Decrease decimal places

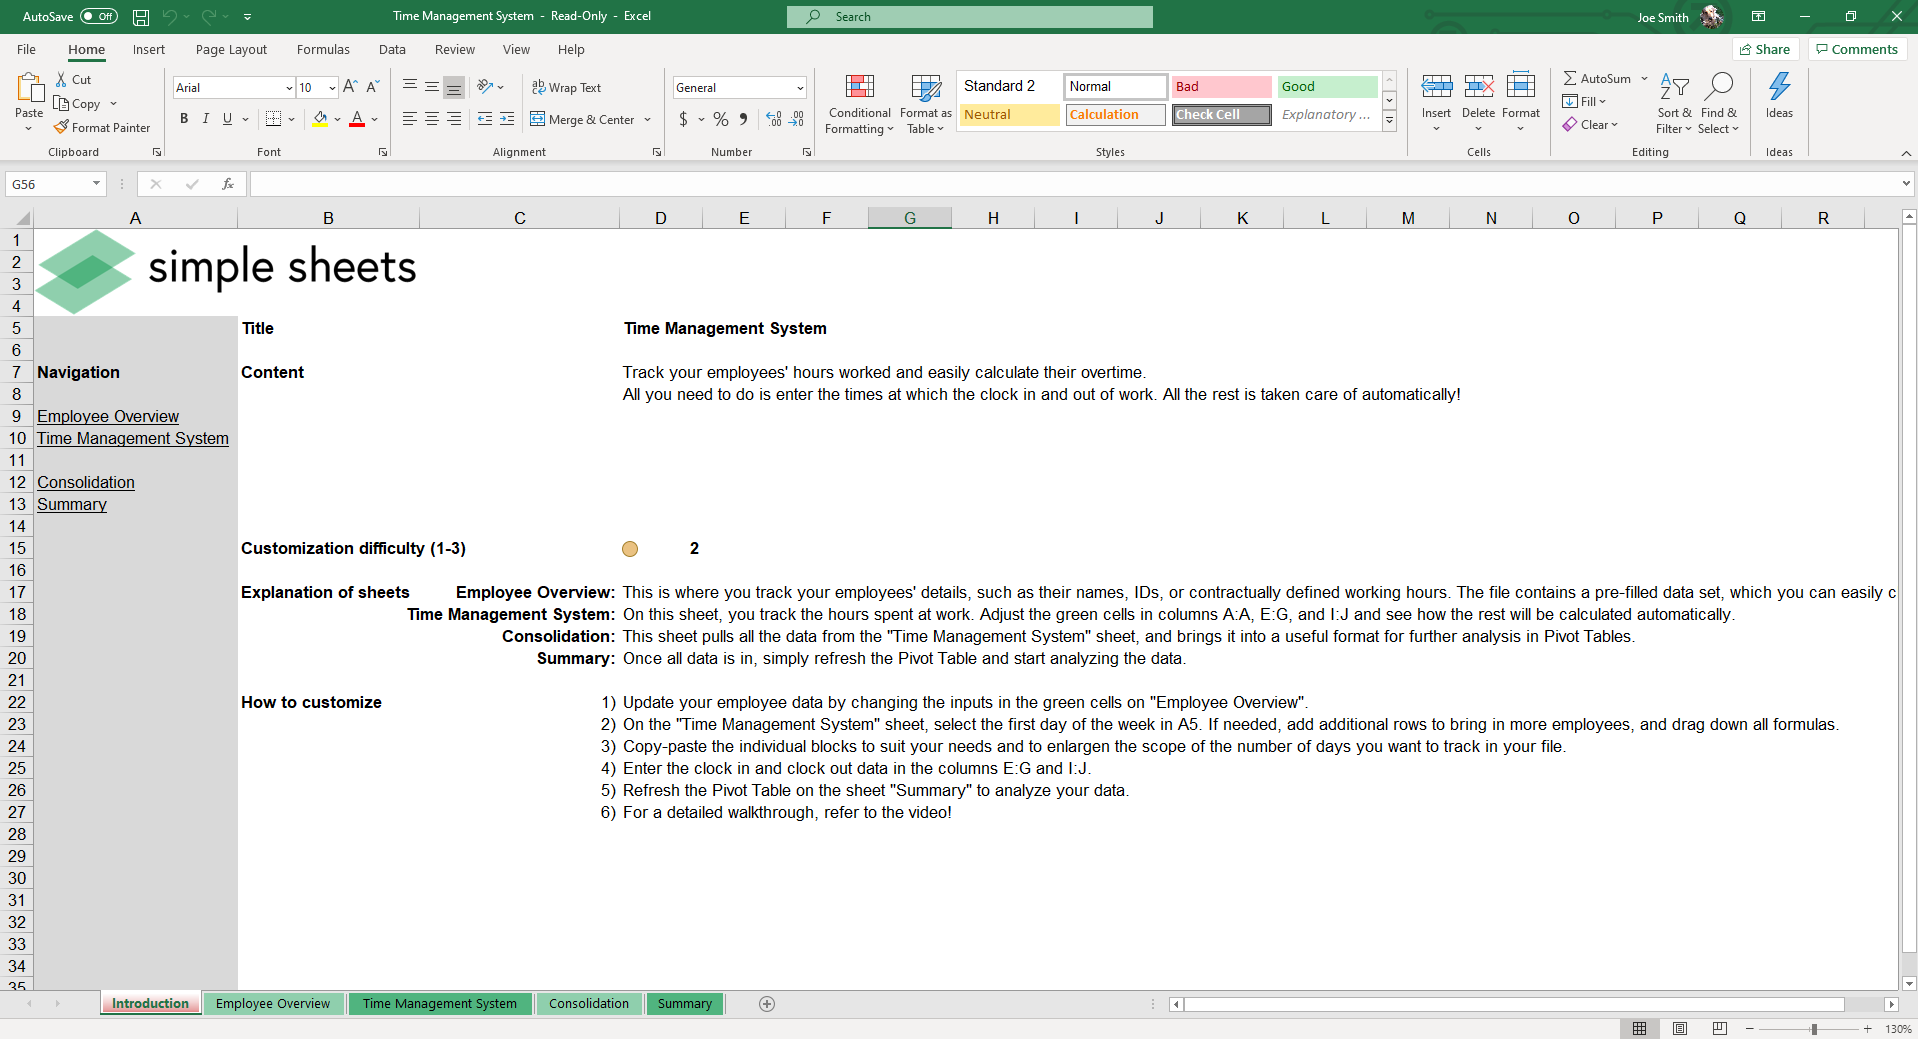[796, 119]
